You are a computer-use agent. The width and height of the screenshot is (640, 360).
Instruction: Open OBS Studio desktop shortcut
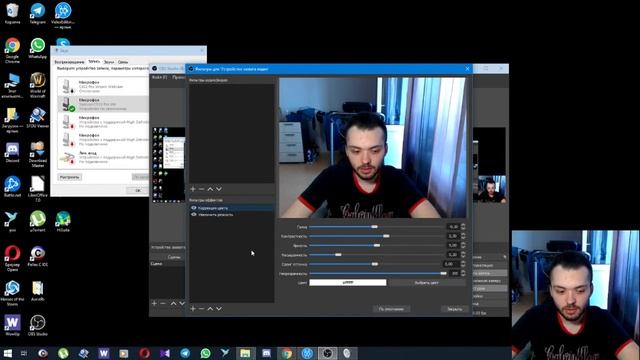pos(38,325)
